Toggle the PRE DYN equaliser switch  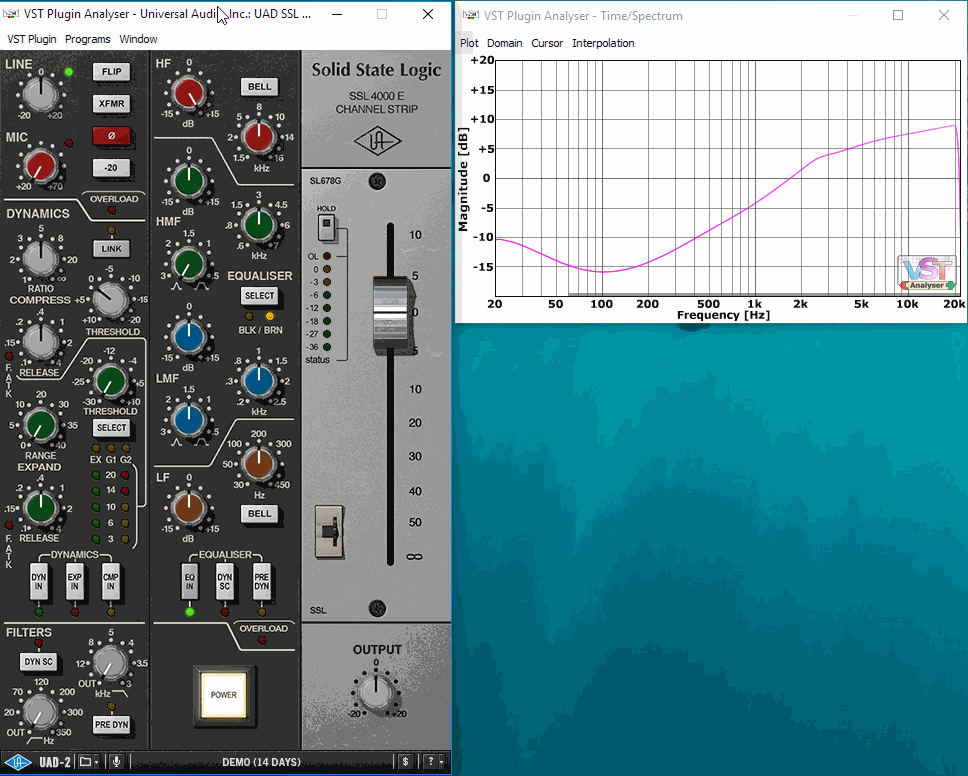[x=262, y=582]
